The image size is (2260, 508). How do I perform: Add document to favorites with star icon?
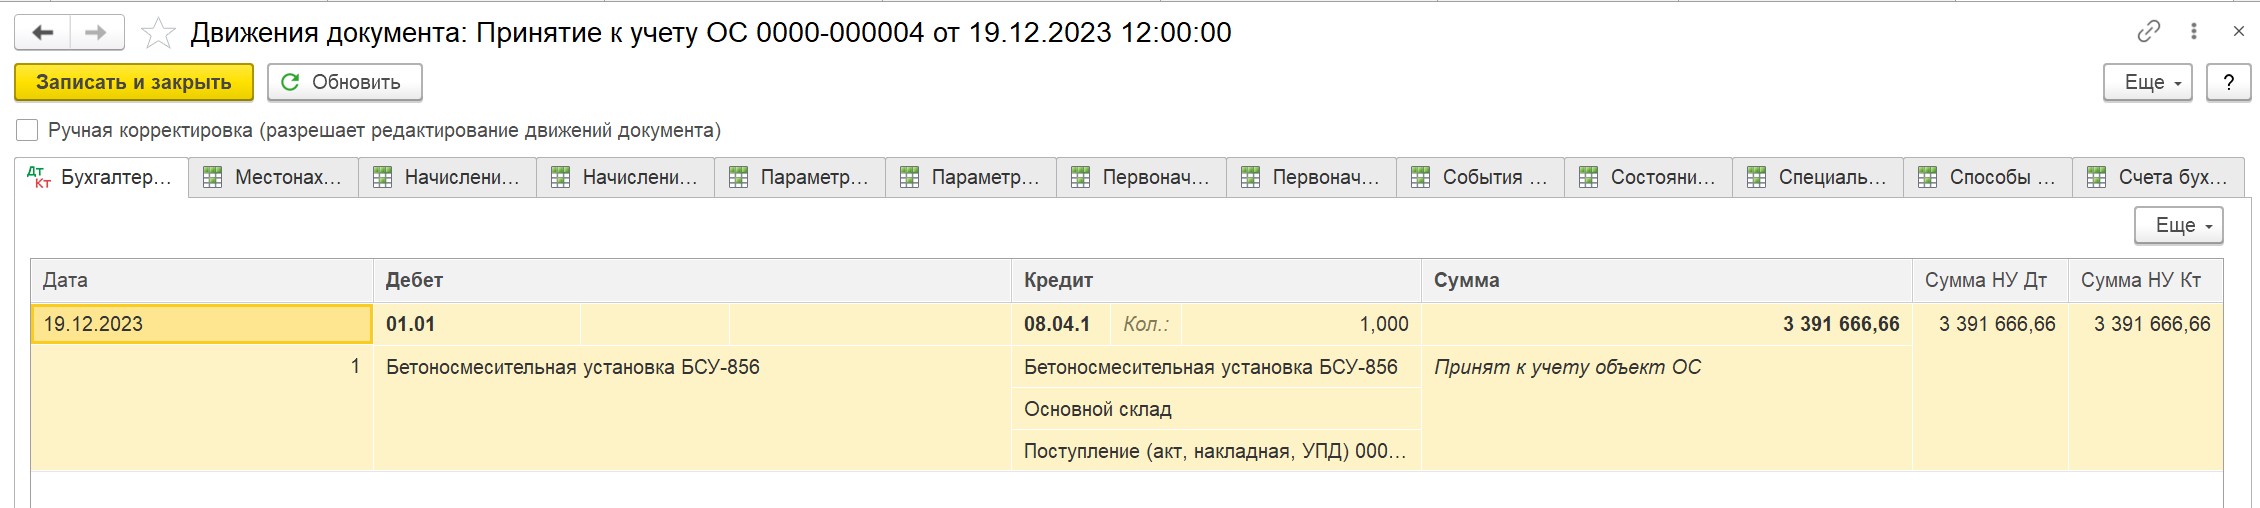tap(158, 33)
